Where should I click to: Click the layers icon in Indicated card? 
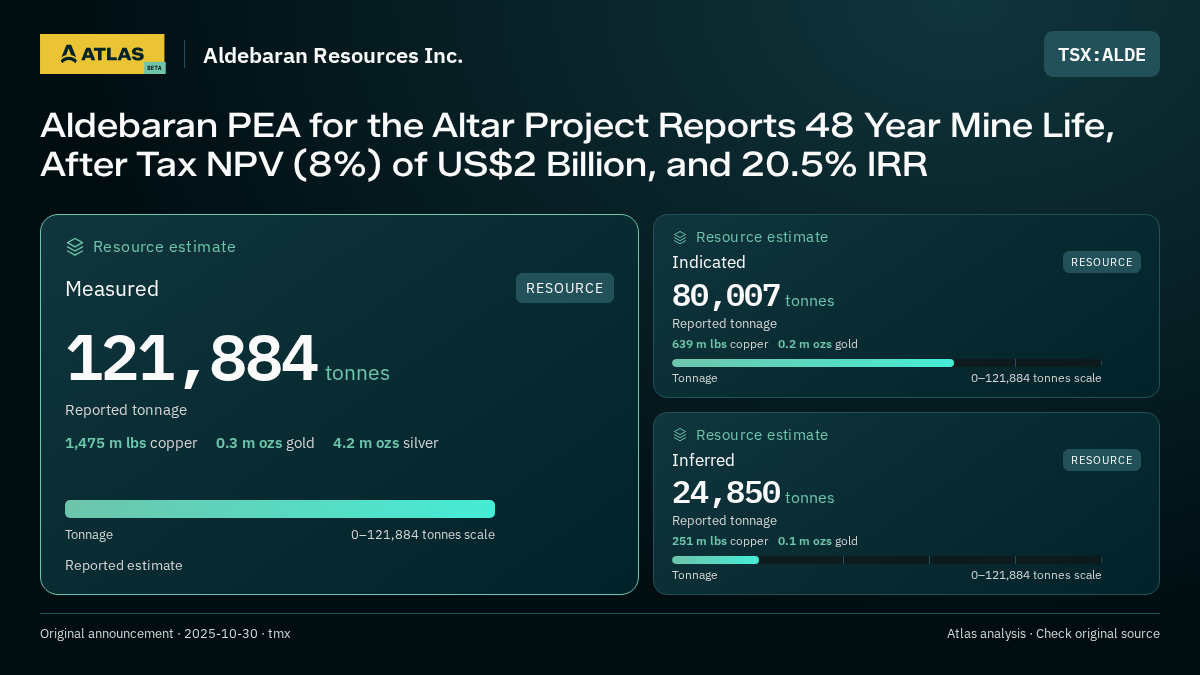click(680, 237)
